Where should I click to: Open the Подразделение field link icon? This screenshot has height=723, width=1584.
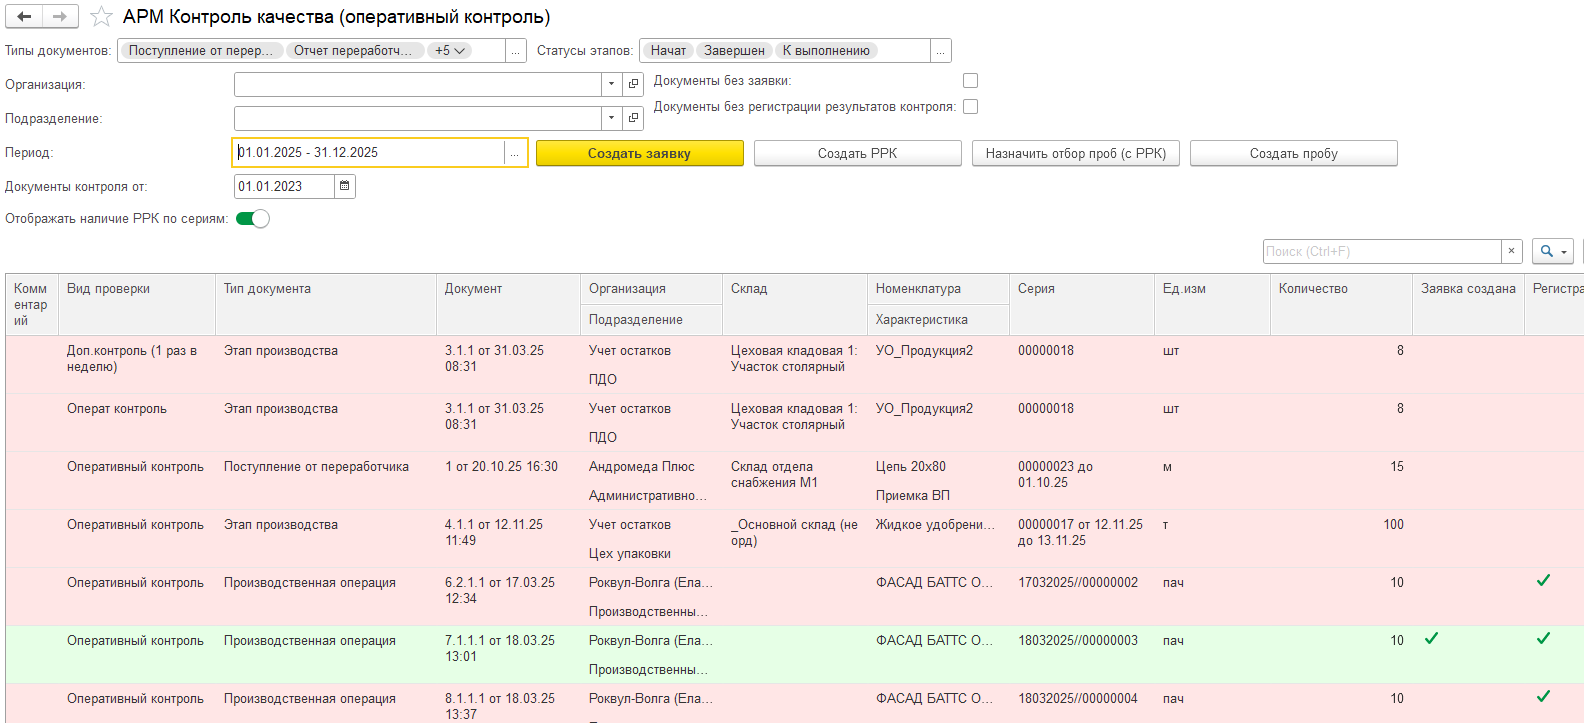coord(633,119)
